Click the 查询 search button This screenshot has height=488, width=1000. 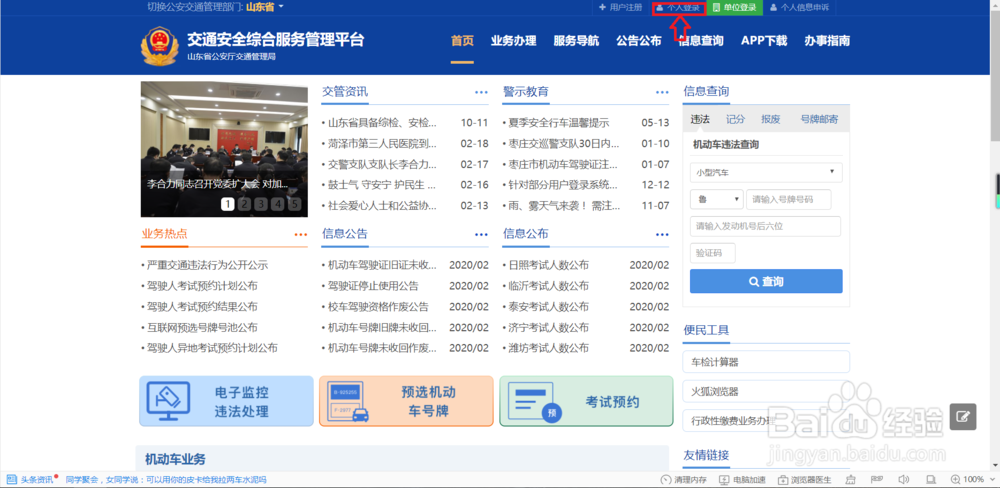tap(766, 281)
